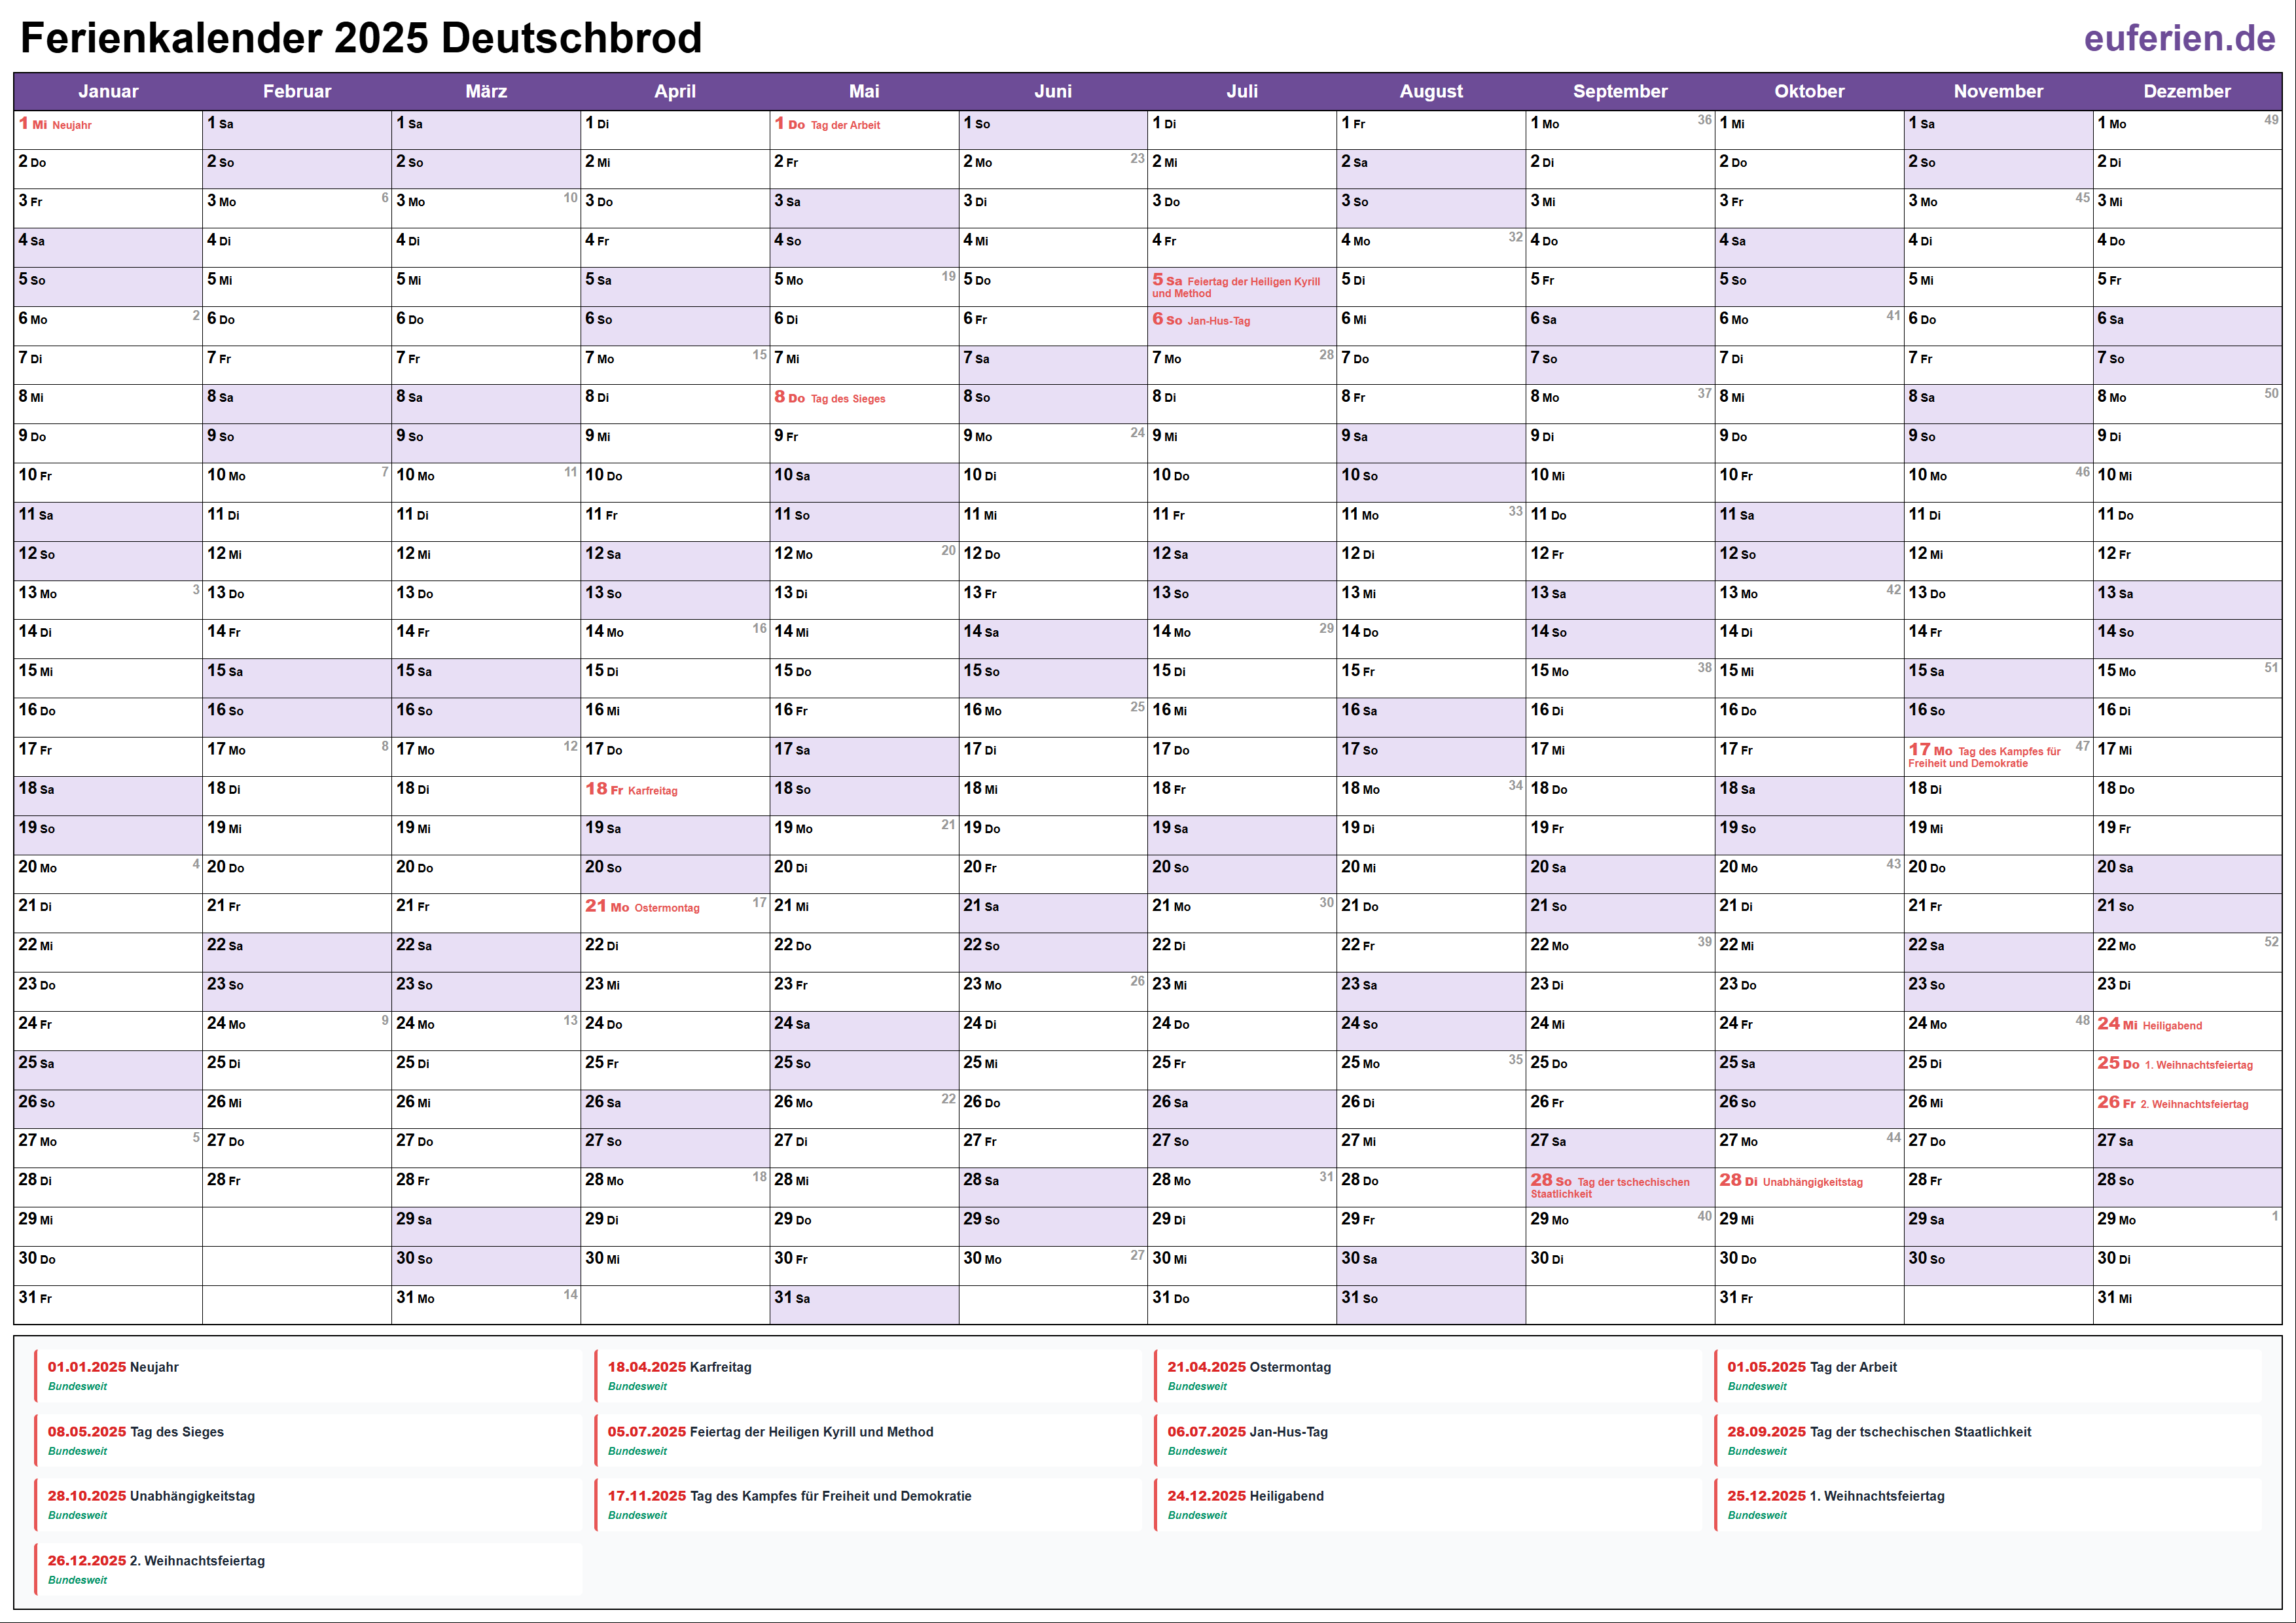Click the Juli month column header
The width and height of the screenshot is (2296, 1623).
click(1241, 91)
